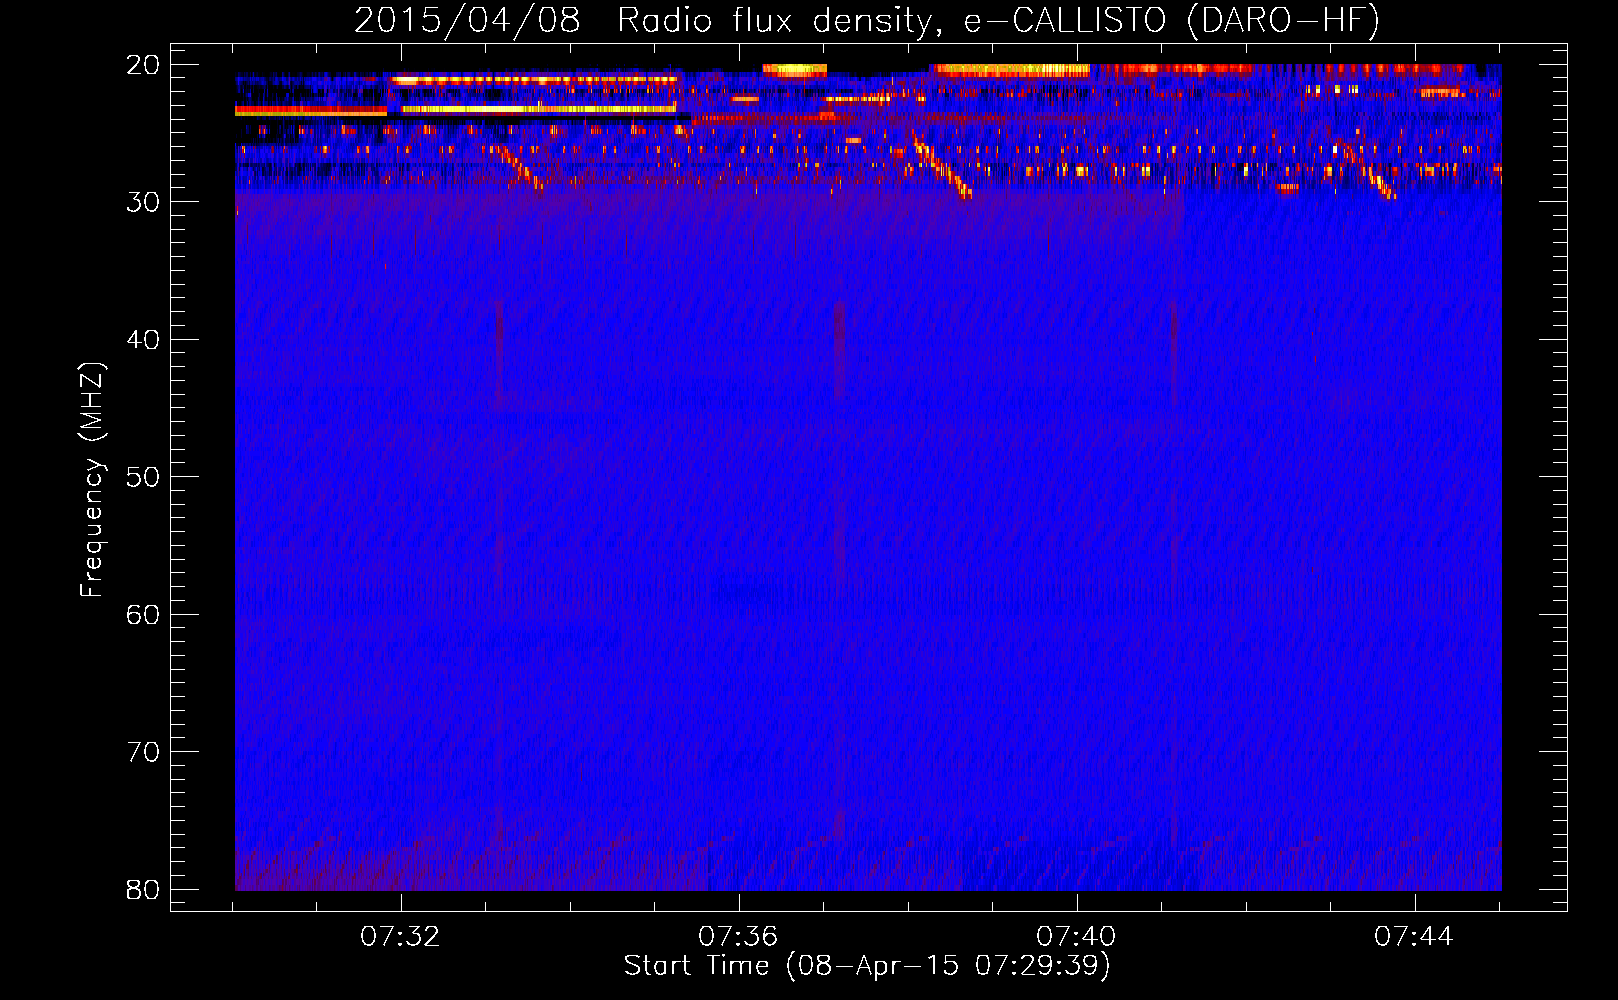Click the 07:32 time tick label

pos(400,937)
